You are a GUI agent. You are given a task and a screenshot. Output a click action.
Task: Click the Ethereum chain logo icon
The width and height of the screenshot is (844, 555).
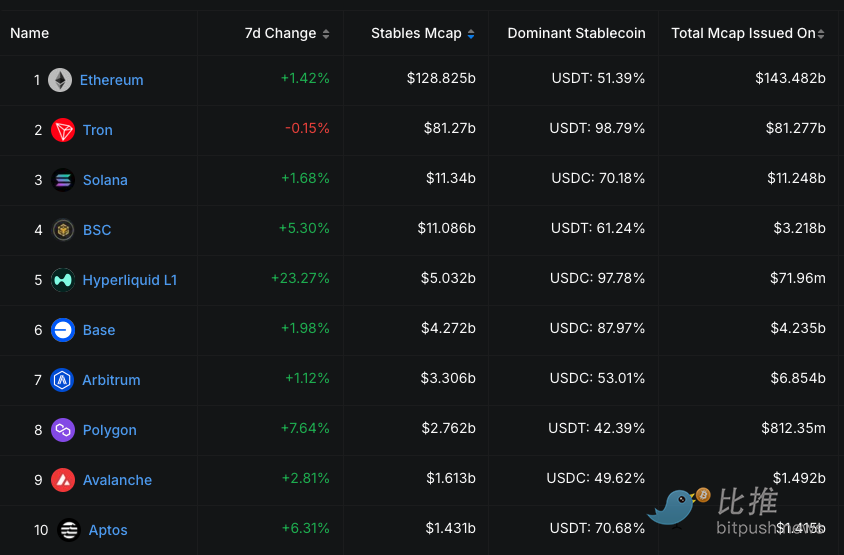click(60, 80)
